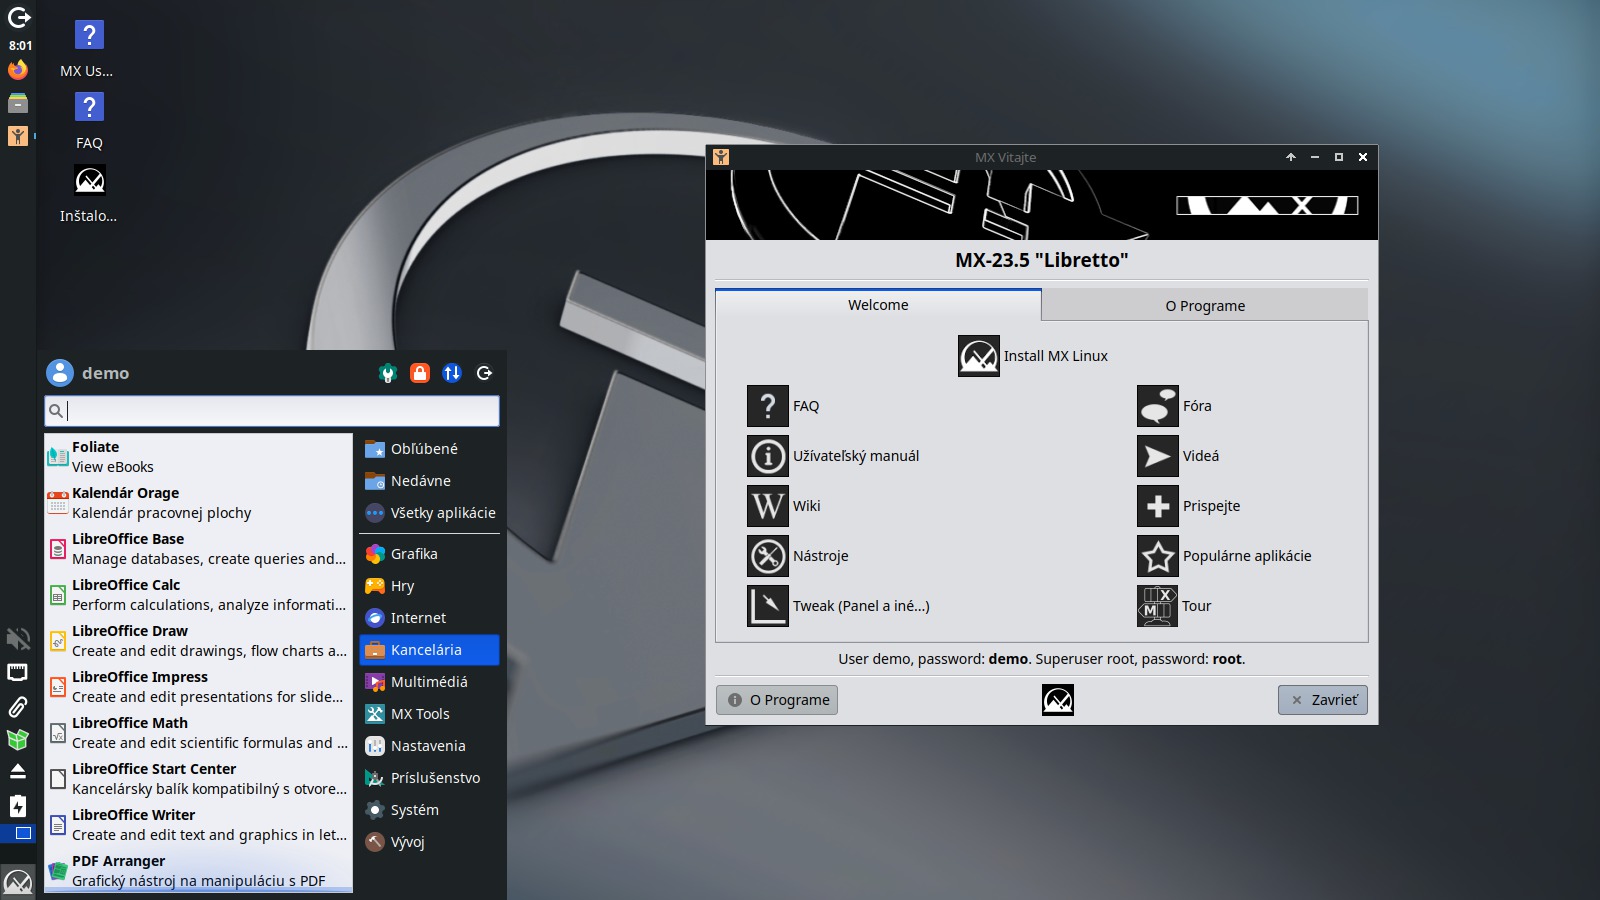Open the Nástroje tools icon
The image size is (1600, 900).
pos(768,556)
